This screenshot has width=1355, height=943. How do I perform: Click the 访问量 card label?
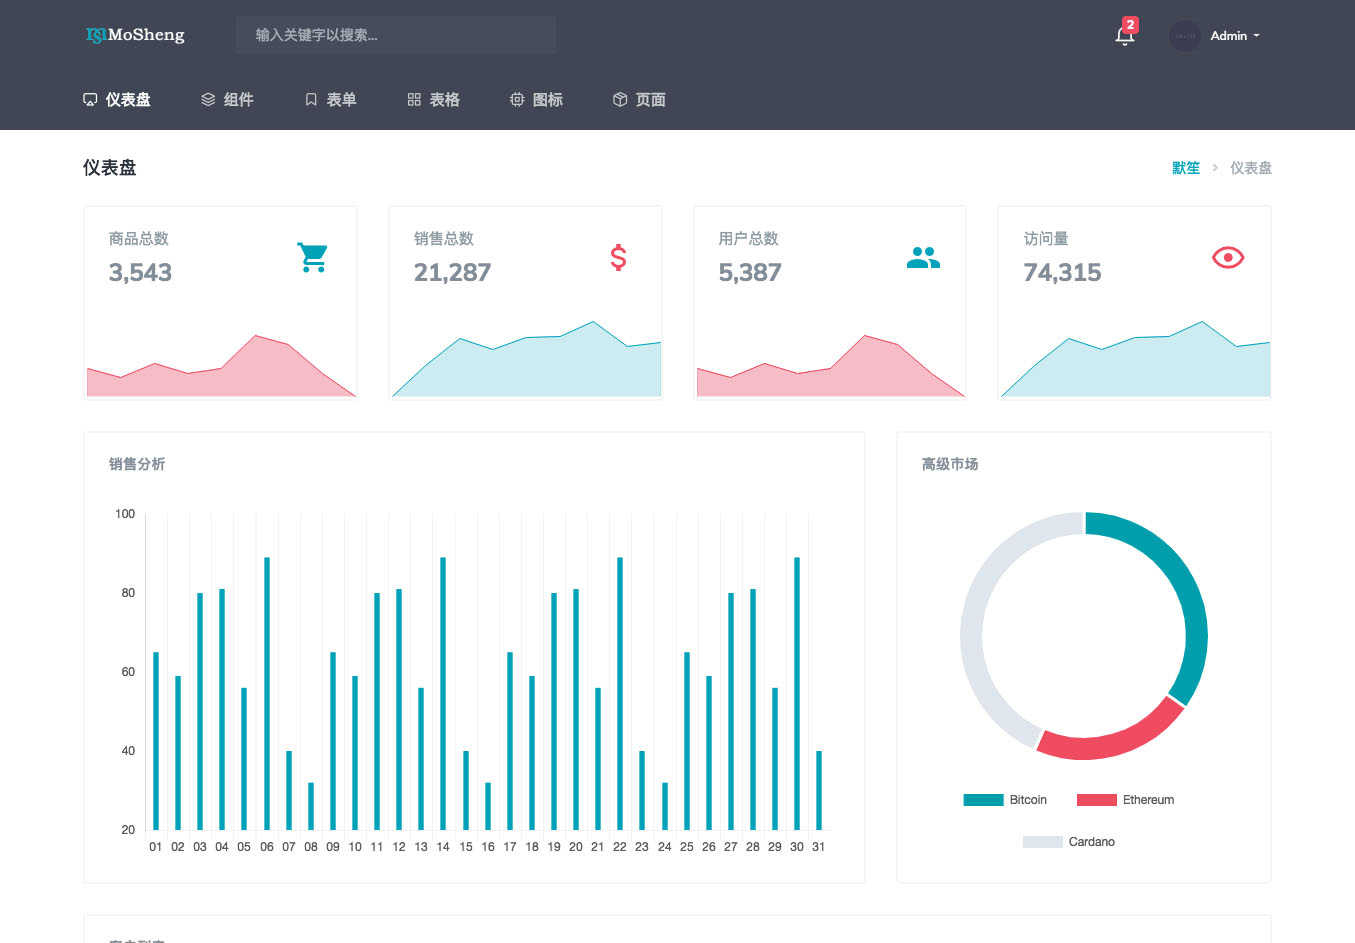coord(1046,239)
